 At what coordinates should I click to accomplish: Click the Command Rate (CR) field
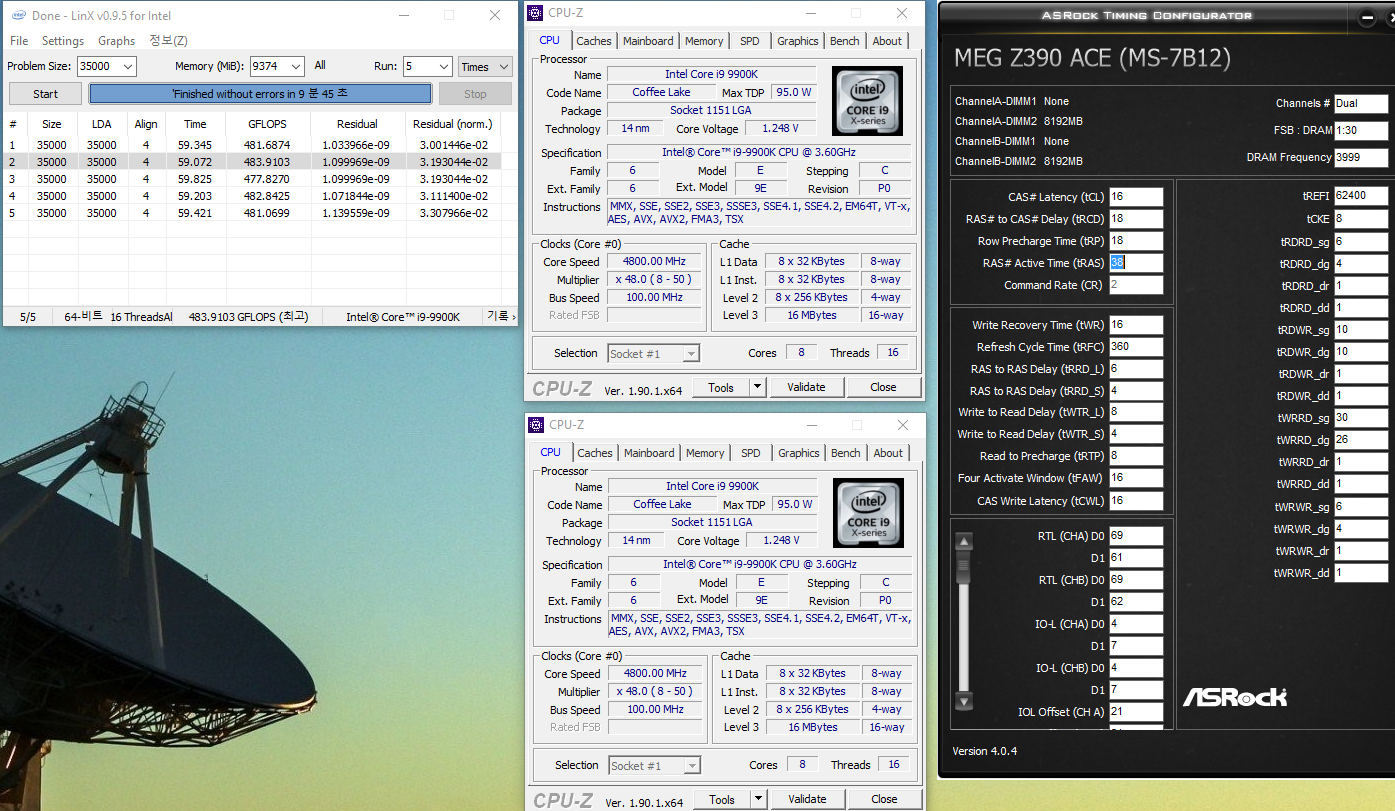pos(1136,285)
